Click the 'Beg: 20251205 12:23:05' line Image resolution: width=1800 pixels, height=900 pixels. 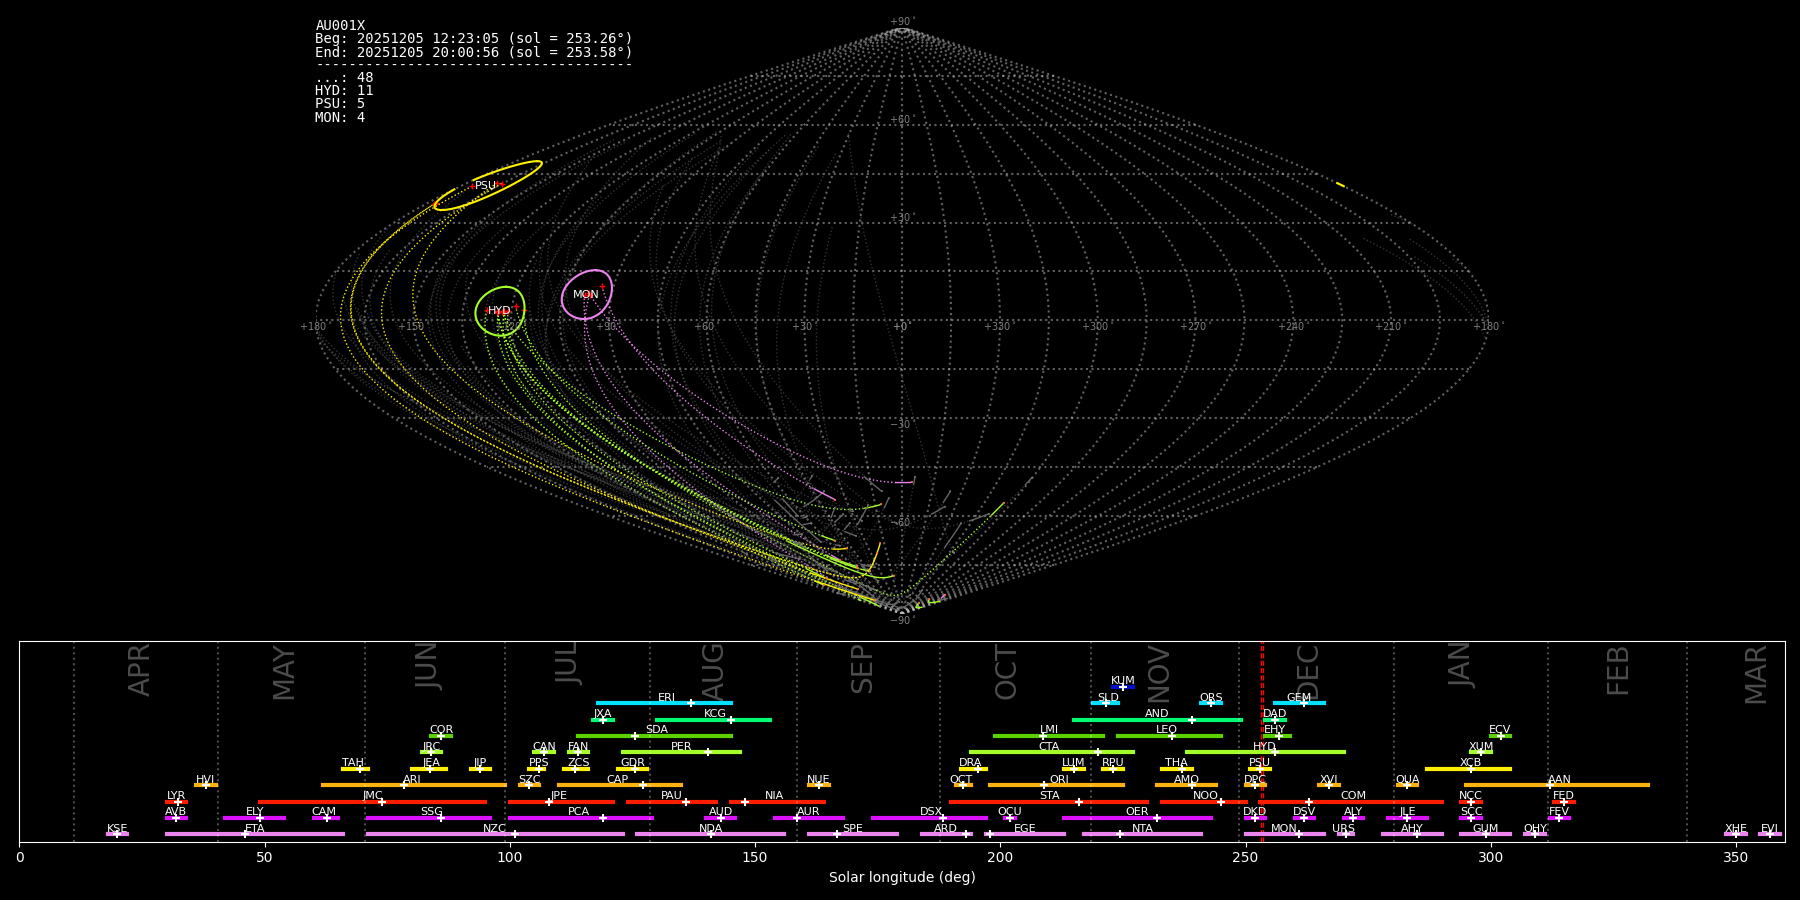tap(474, 39)
